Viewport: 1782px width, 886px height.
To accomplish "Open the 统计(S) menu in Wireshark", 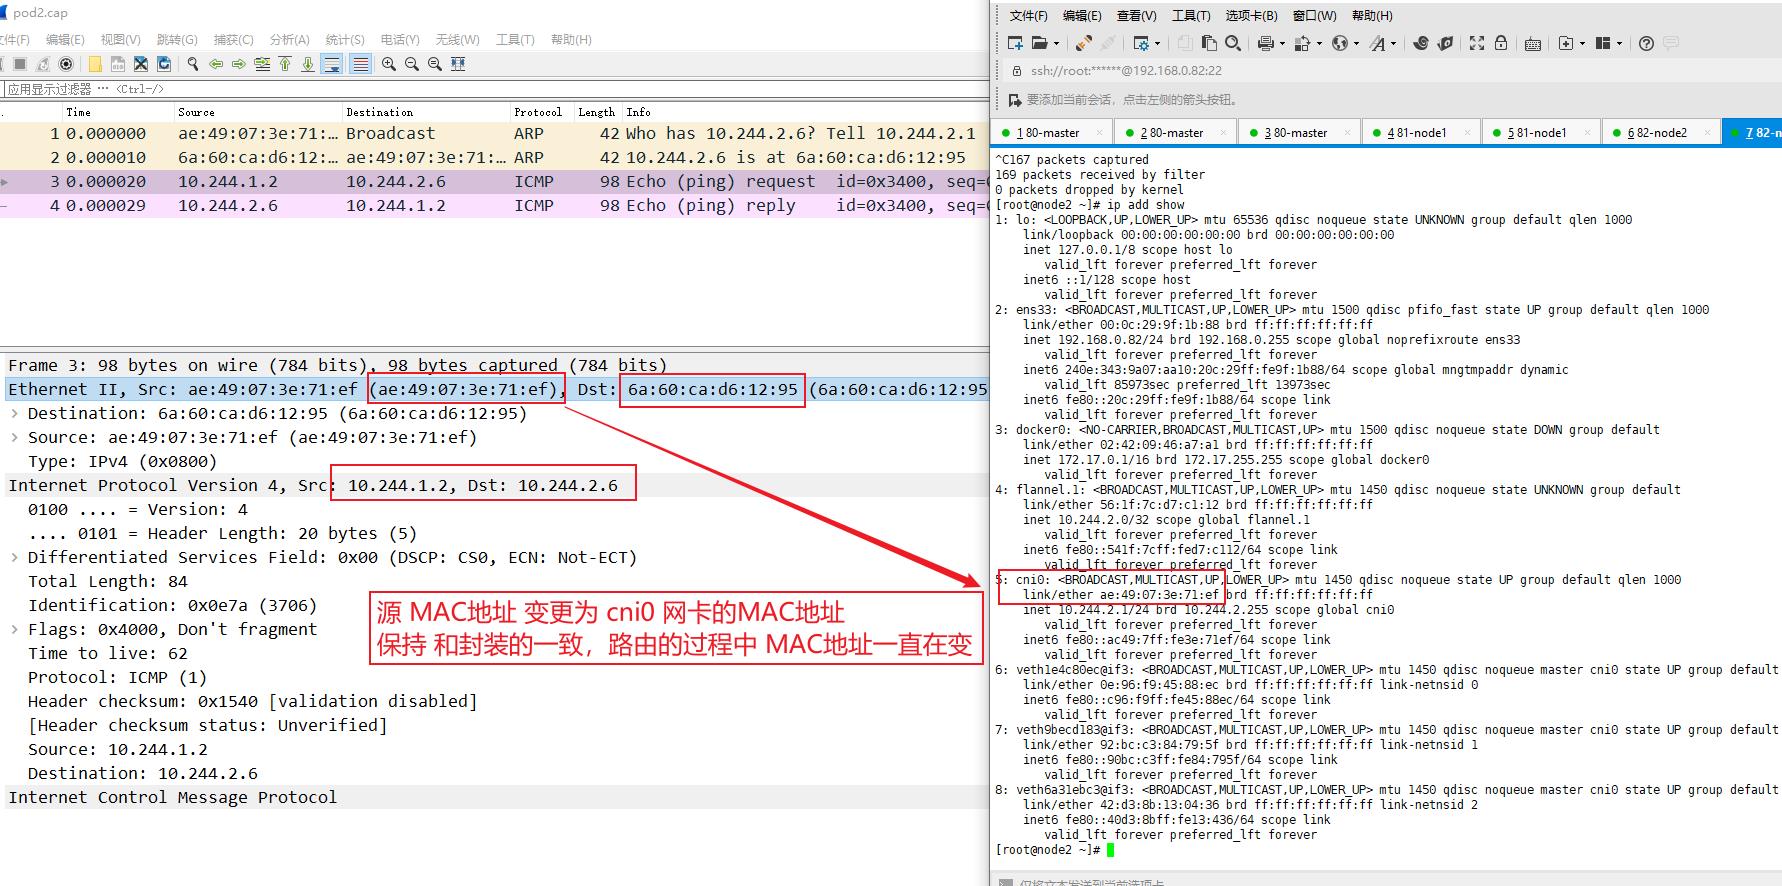I will 345,40.
